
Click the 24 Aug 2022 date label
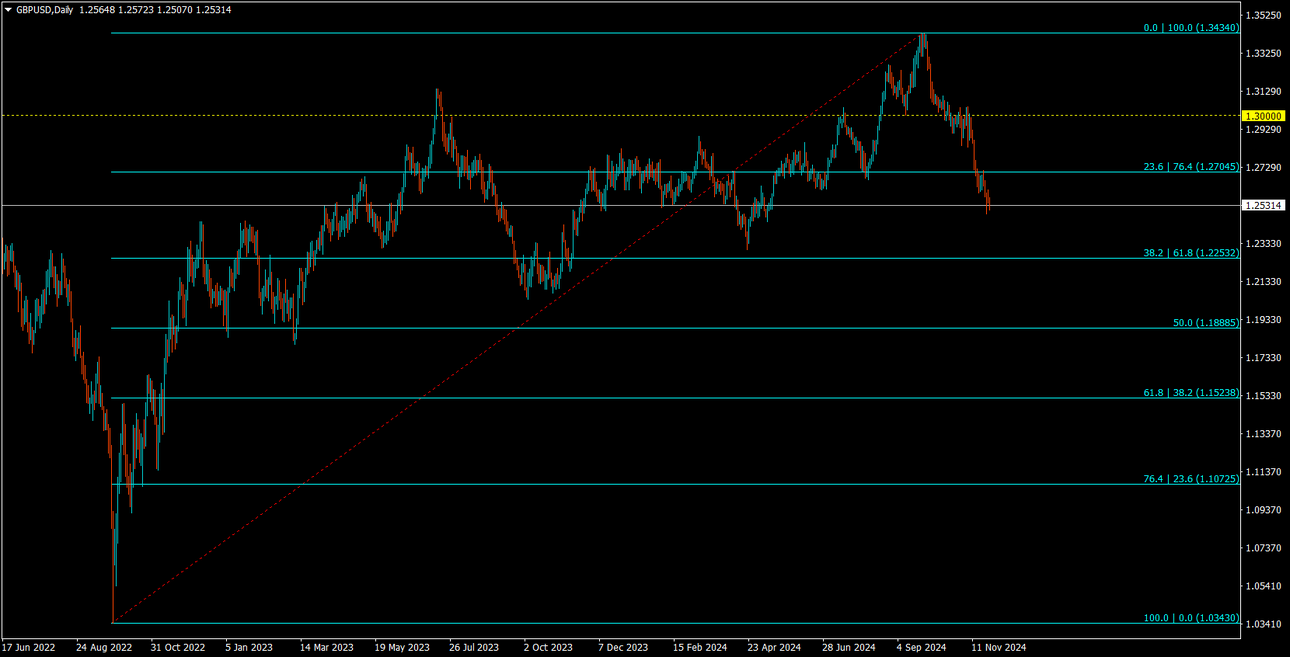[104, 647]
